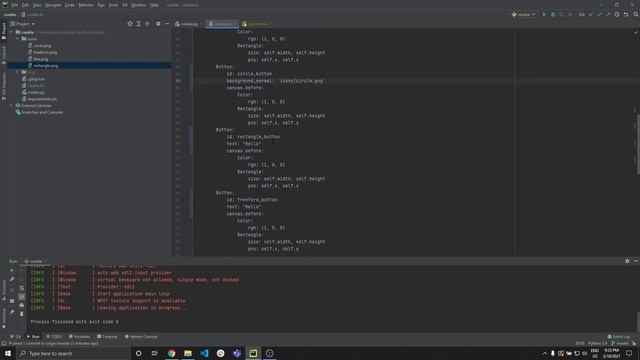
Task: Click the Windows search box
Action: [73, 353]
